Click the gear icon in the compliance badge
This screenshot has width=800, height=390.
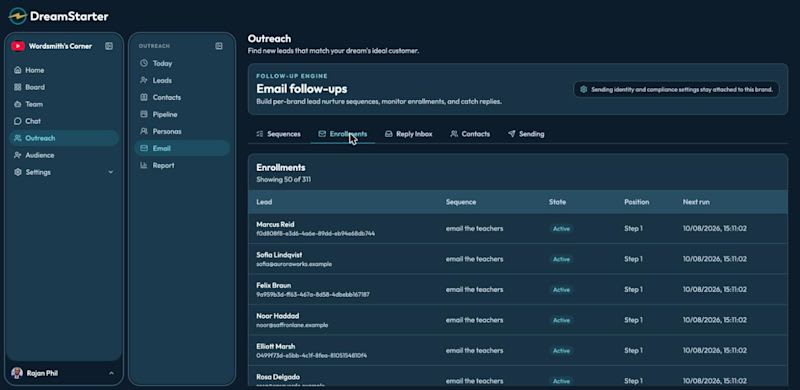(584, 89)
